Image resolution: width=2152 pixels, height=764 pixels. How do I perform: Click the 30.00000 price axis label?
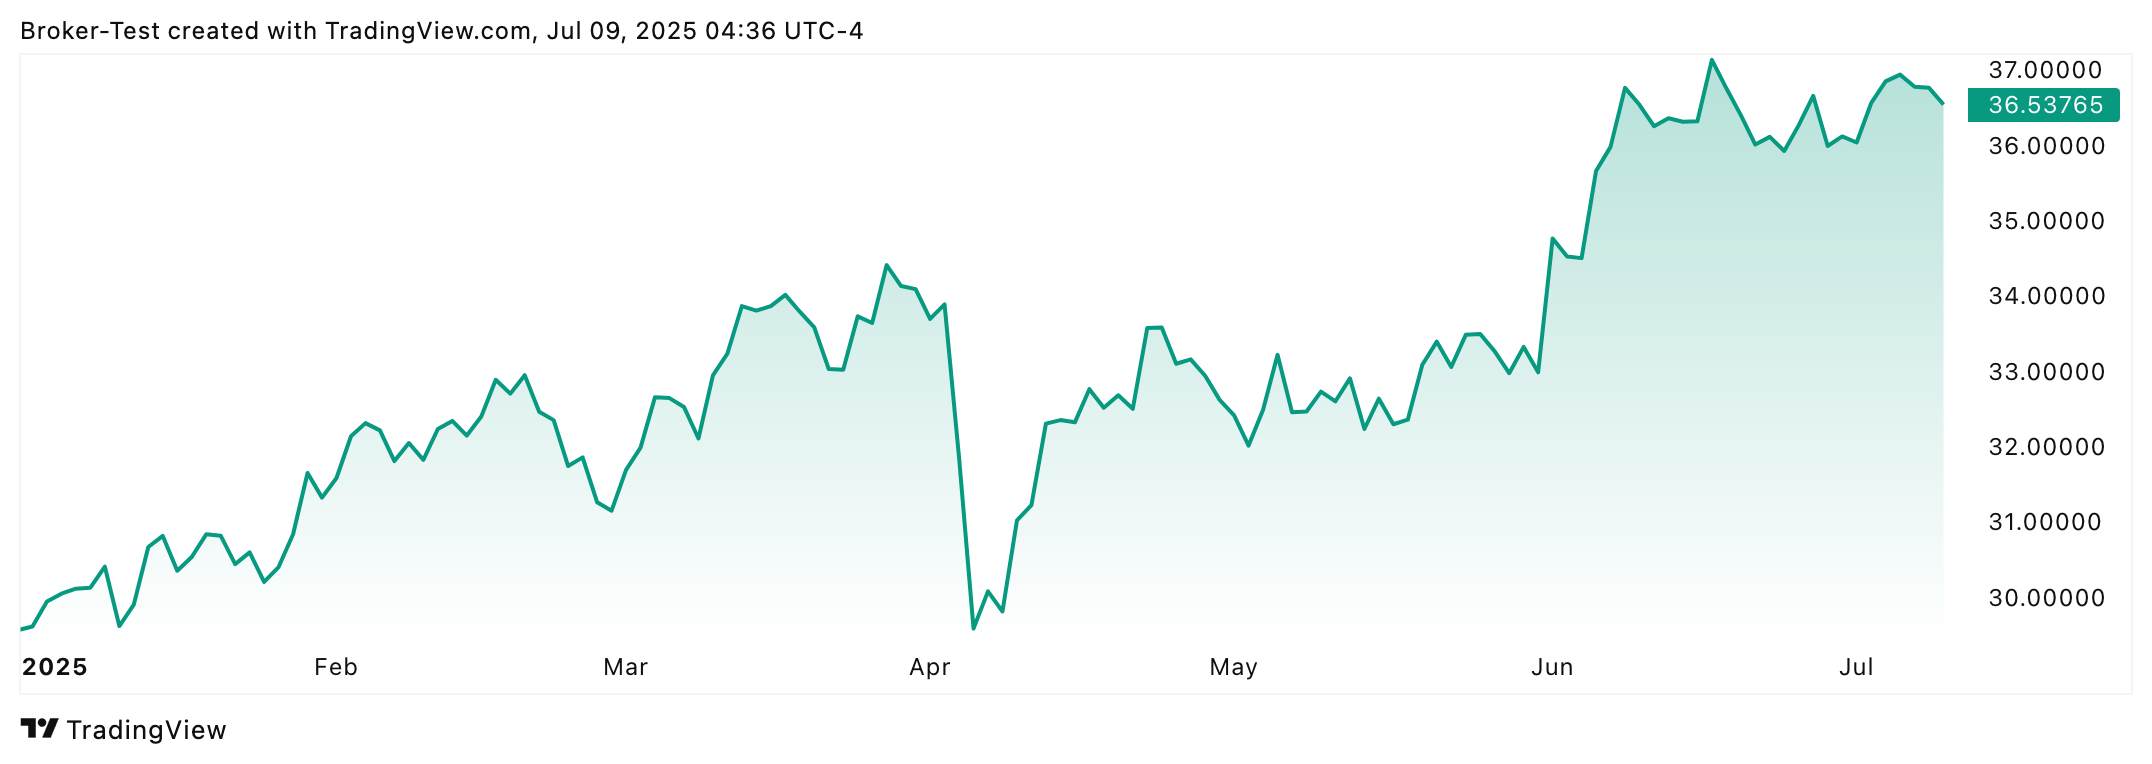[2046, 598]
